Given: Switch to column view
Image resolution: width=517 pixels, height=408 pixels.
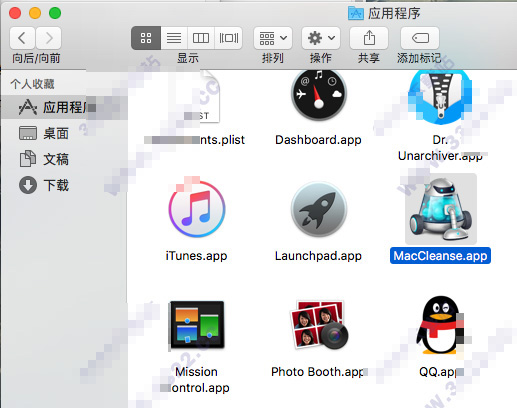Looking at the screenshot, I should click(x=201, y=38).
